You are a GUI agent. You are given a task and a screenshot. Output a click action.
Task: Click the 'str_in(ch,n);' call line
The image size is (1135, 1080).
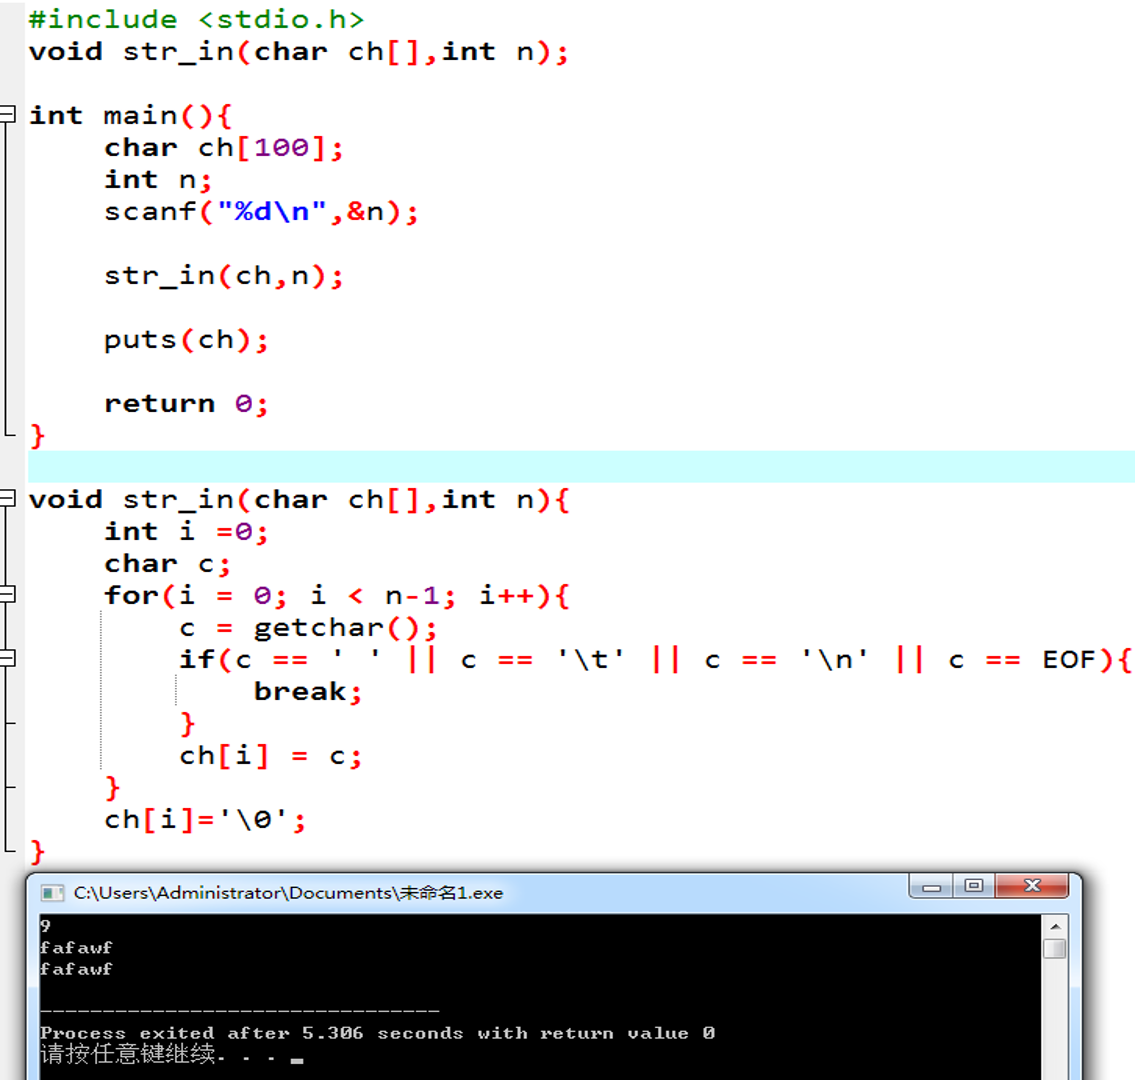(x=224, y=276)
